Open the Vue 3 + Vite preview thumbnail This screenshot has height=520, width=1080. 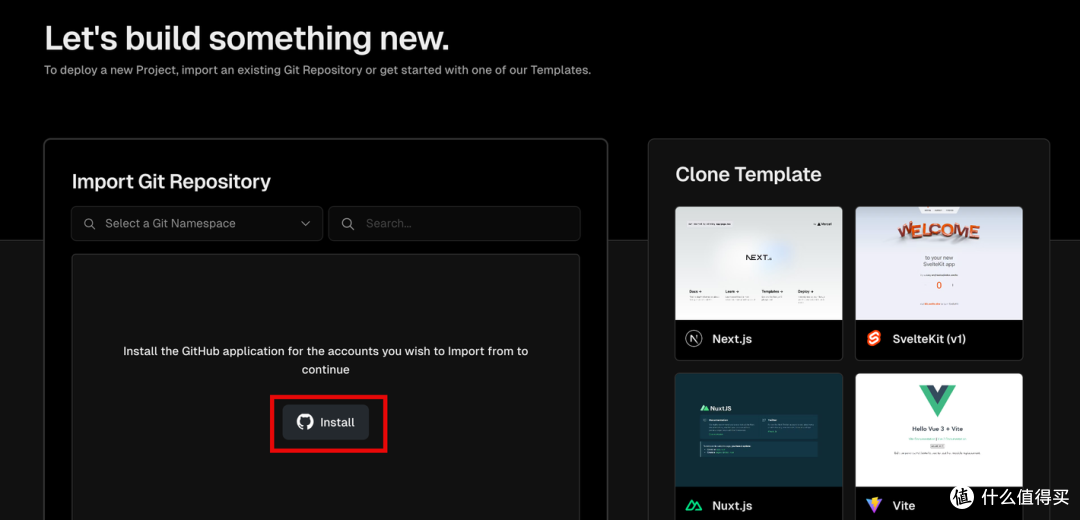point(939,430)
